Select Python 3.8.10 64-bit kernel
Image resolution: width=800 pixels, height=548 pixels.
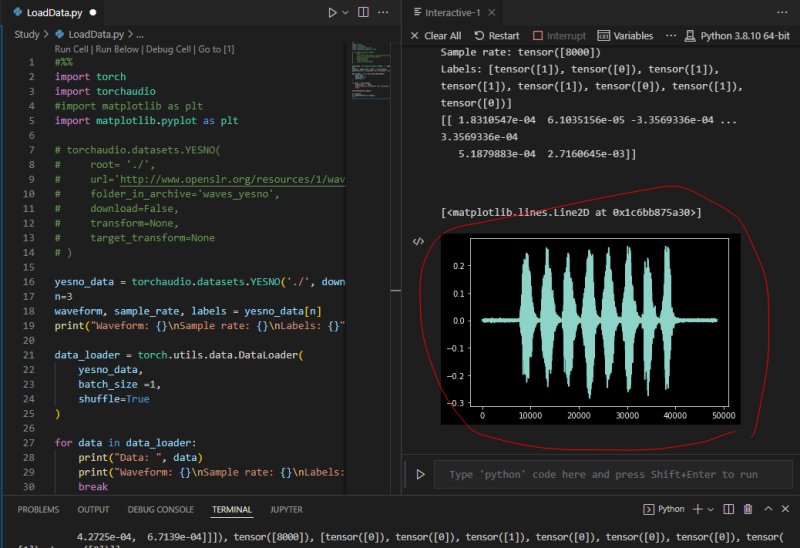tap(737, 36)
